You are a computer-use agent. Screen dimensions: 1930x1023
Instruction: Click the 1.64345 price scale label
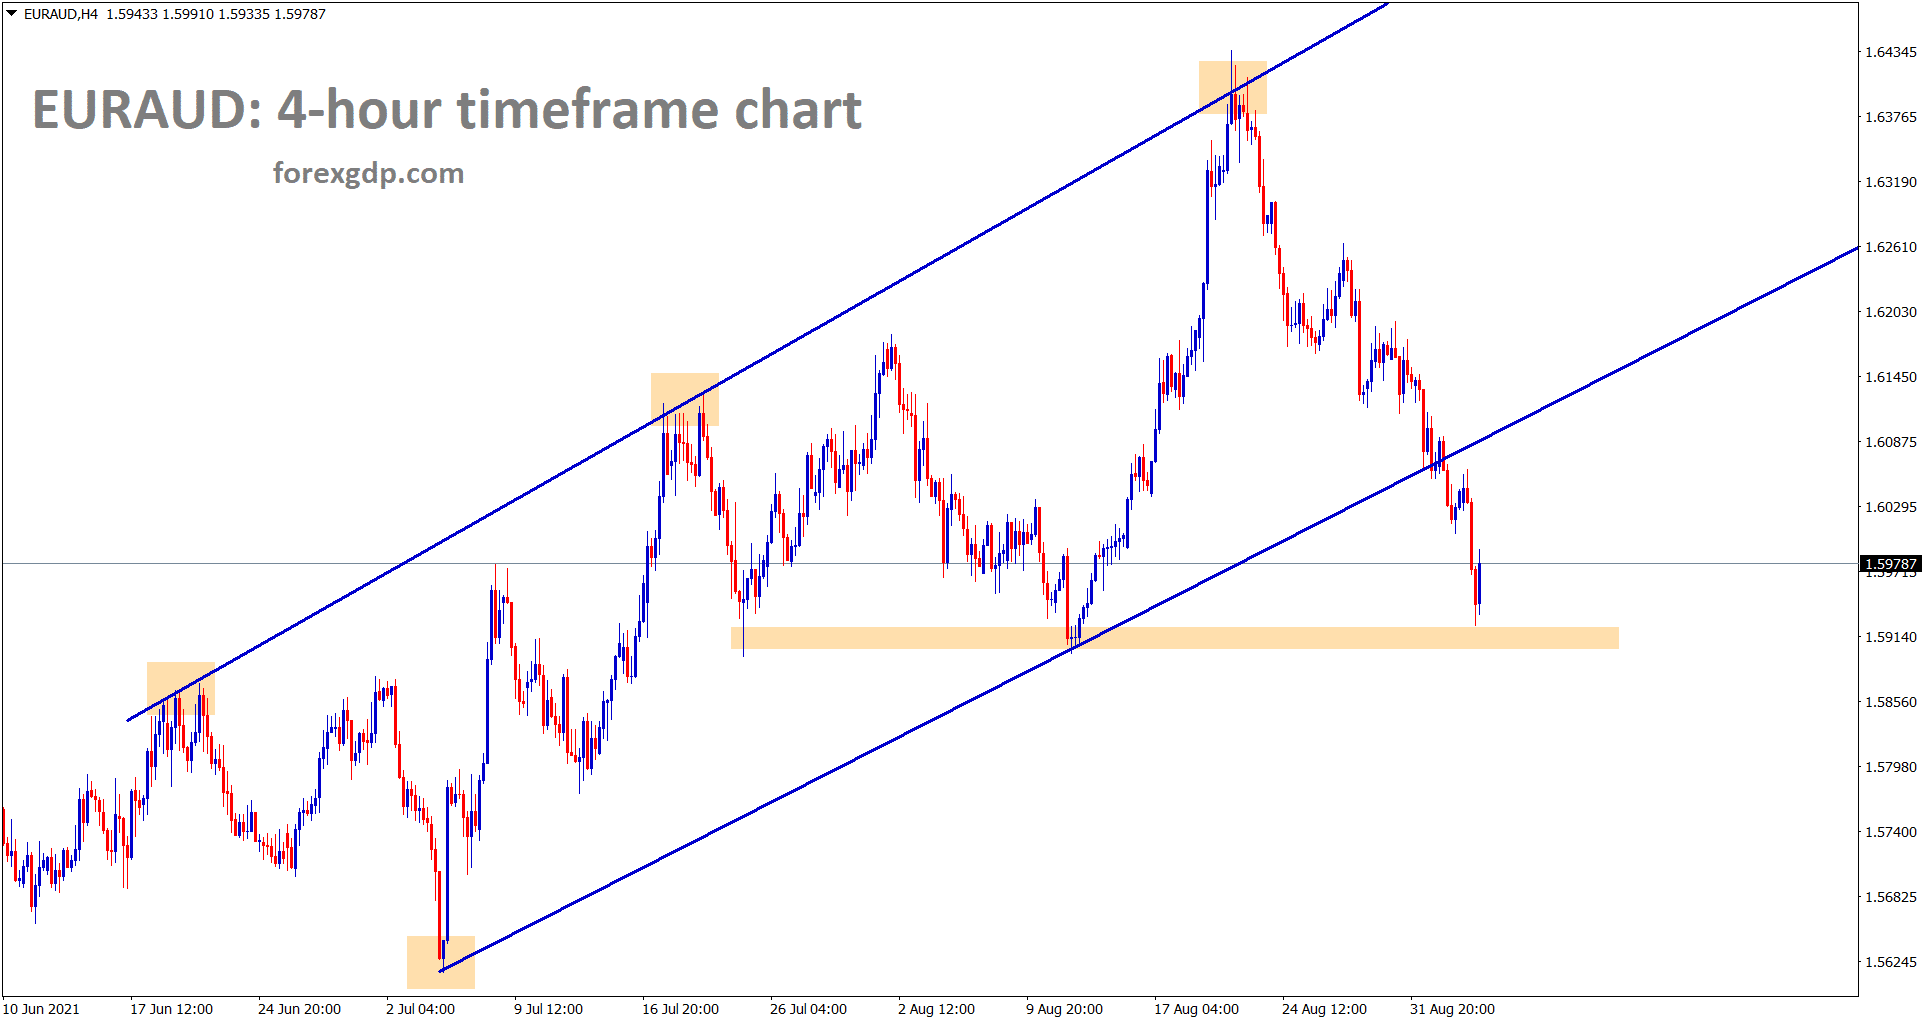coord(1891,52)
